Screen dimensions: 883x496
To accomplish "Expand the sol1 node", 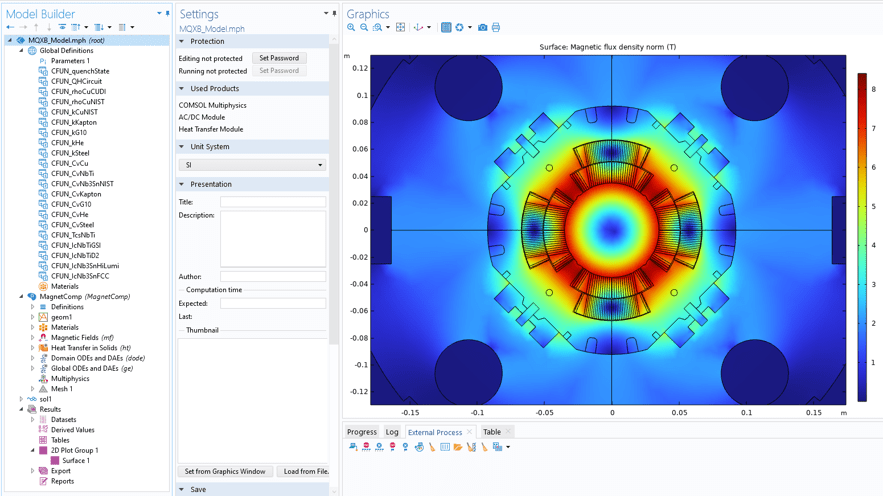I will (21, 399).
